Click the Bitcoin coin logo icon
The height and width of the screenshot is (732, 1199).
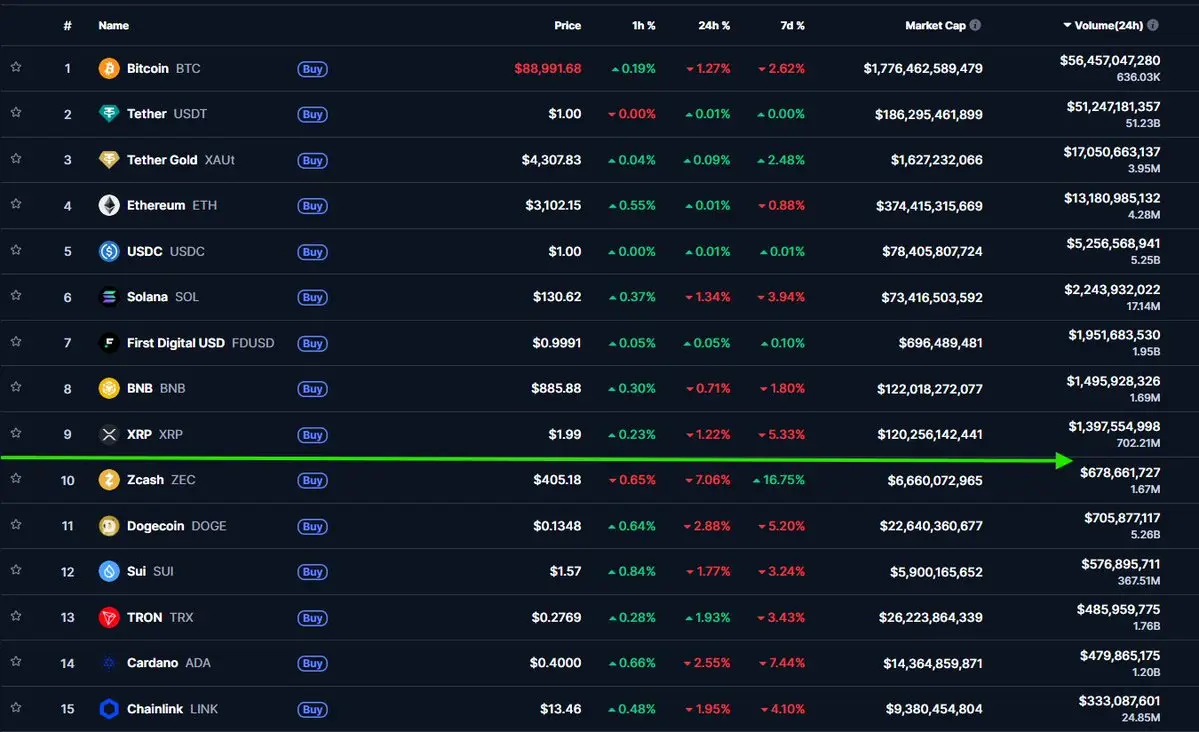click(x=109, y=68)
